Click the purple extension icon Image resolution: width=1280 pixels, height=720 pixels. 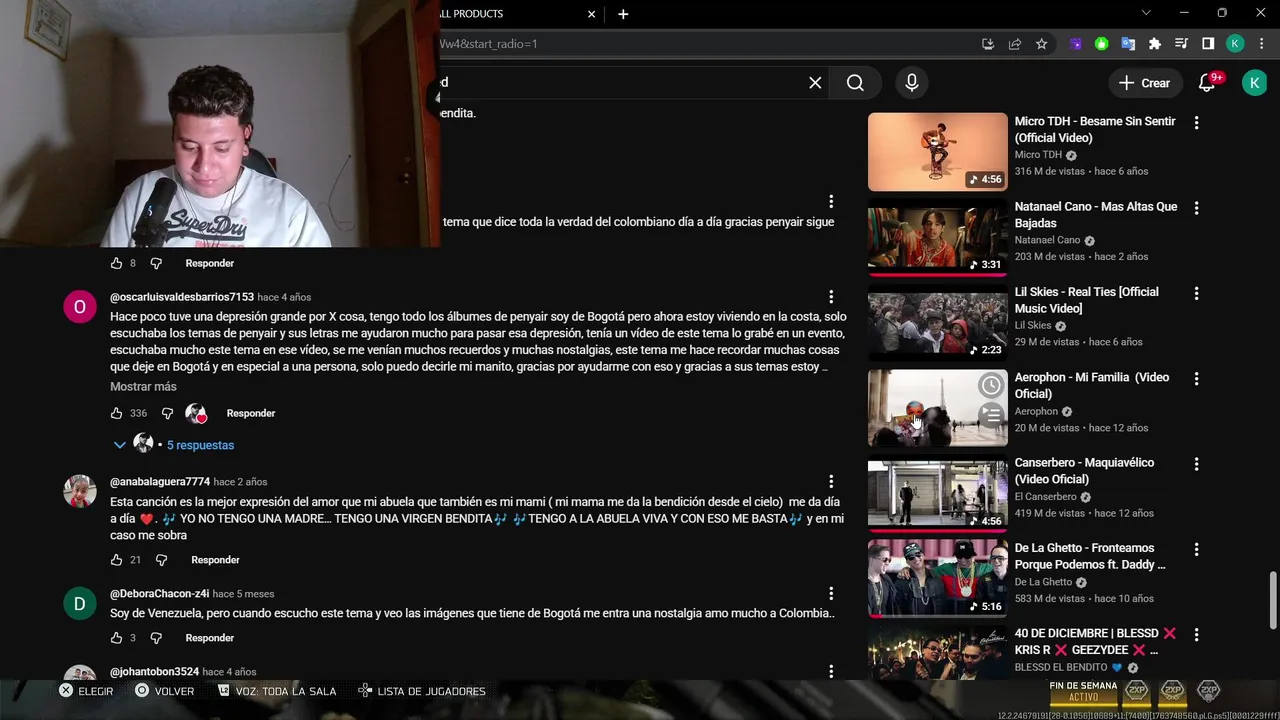coord(1076,44)
